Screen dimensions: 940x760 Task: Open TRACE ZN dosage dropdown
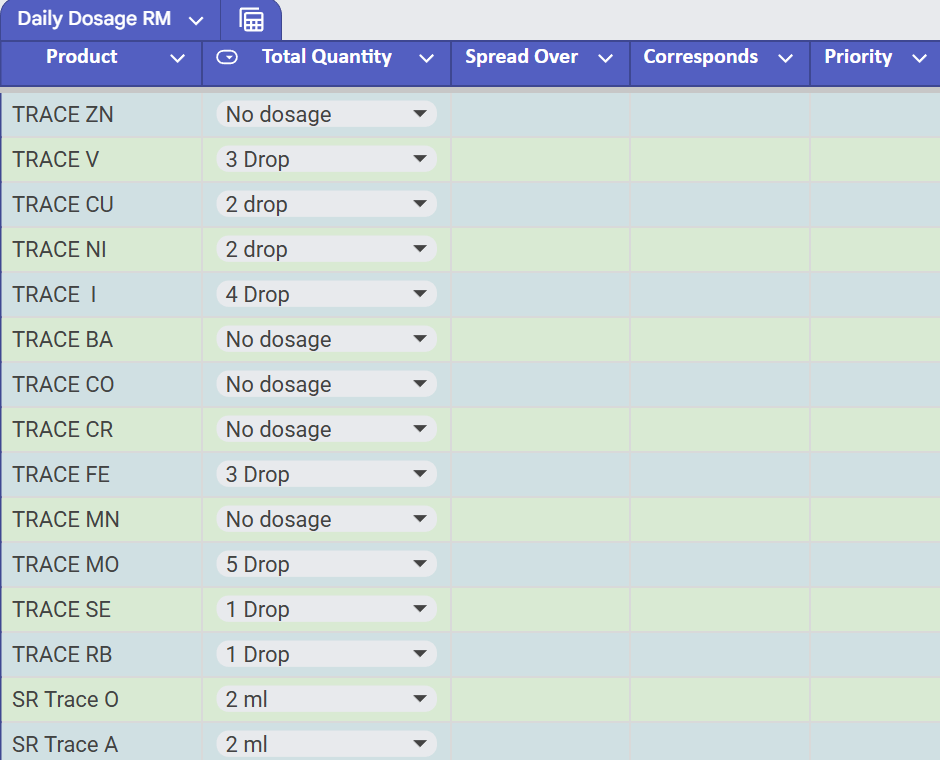click(326, 115)
